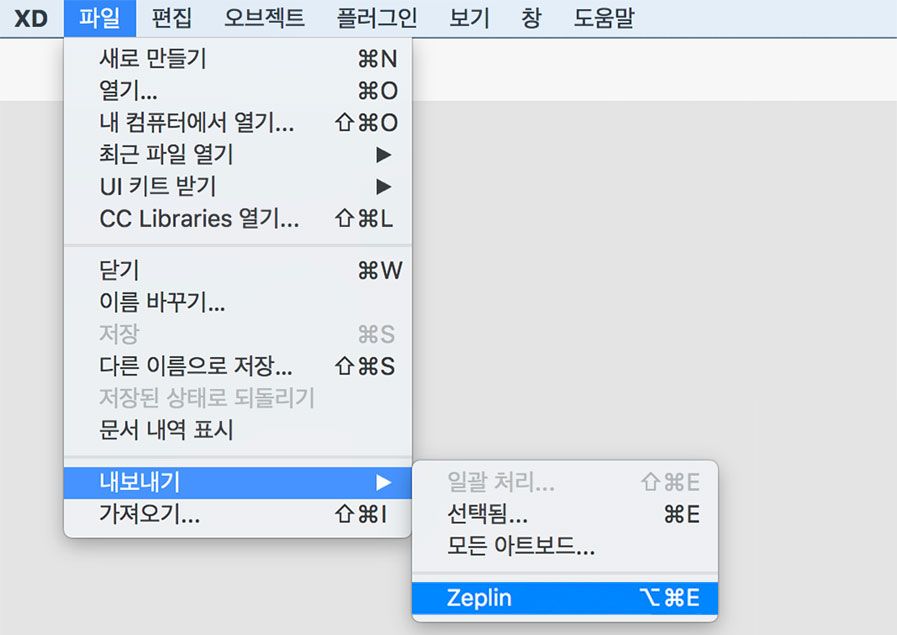
Task: Open the 보기 menu
Action: pyautogui.click(x=469, y=18)
